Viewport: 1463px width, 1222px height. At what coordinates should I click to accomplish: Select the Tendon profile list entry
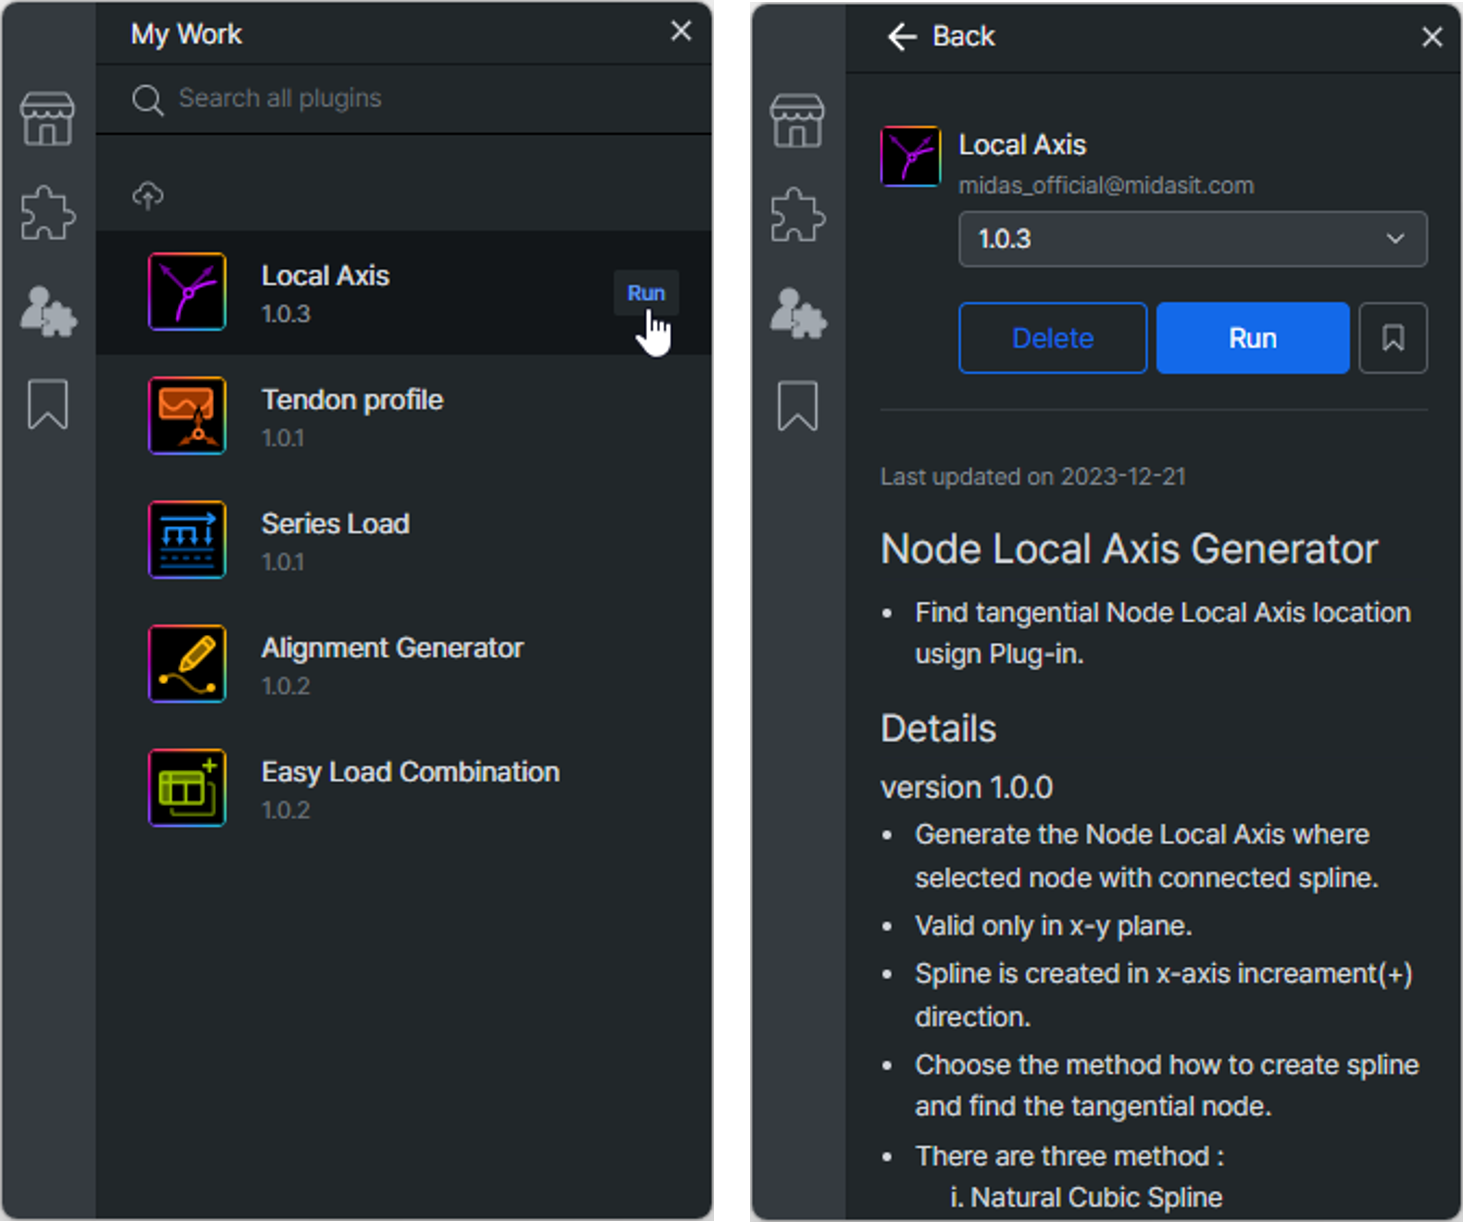click(404, 416)
